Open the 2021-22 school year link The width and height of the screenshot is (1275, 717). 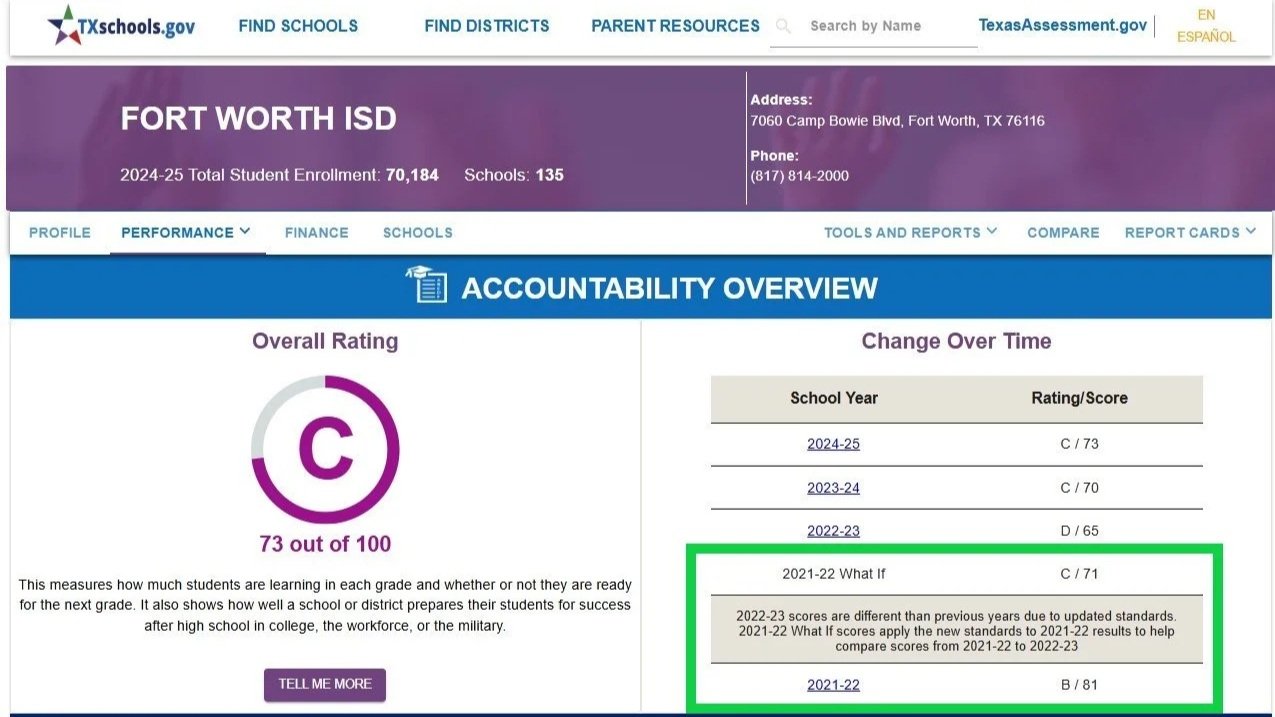834,685
